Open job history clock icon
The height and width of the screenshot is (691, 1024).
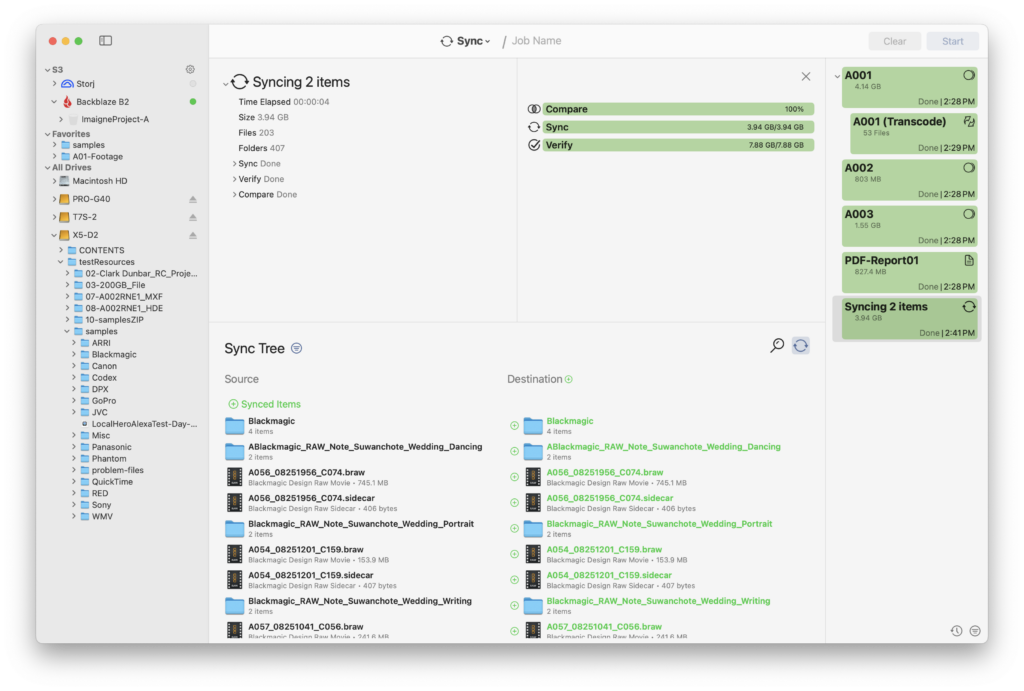coord(956,631)
